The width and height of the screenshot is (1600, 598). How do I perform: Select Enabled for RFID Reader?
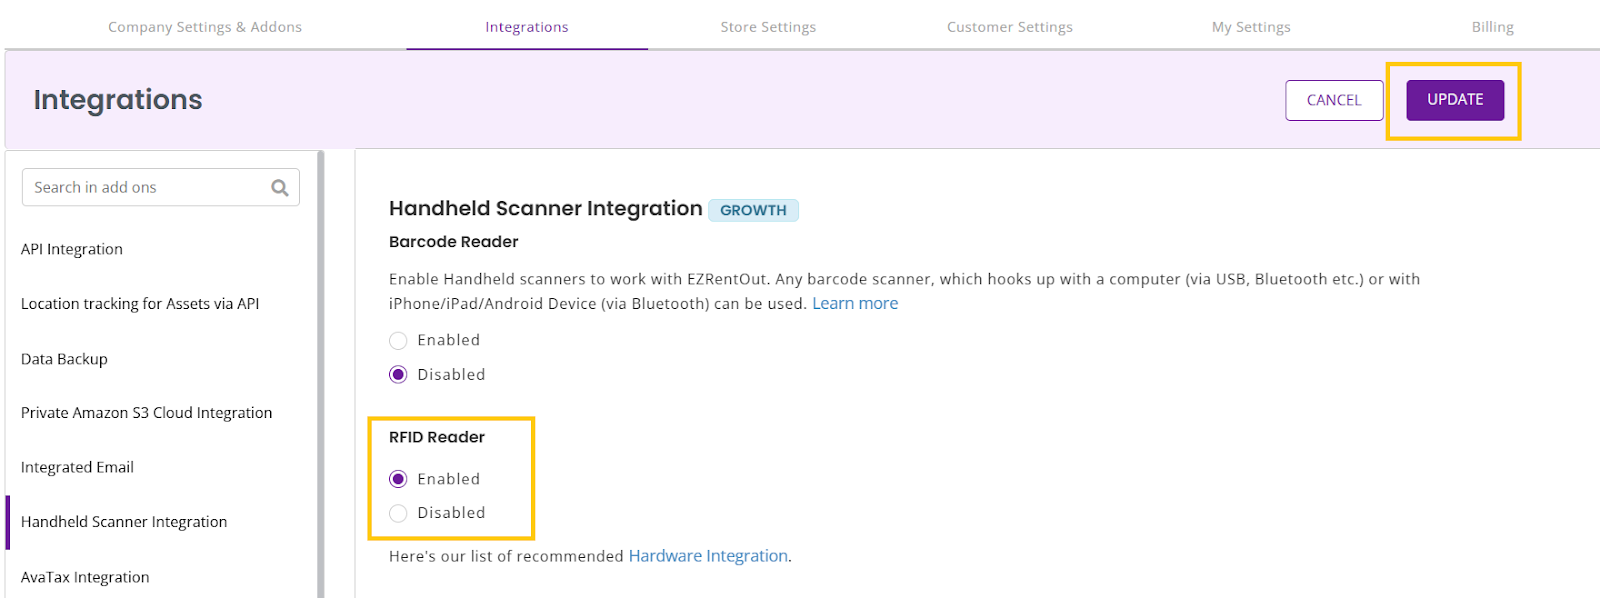398,479
